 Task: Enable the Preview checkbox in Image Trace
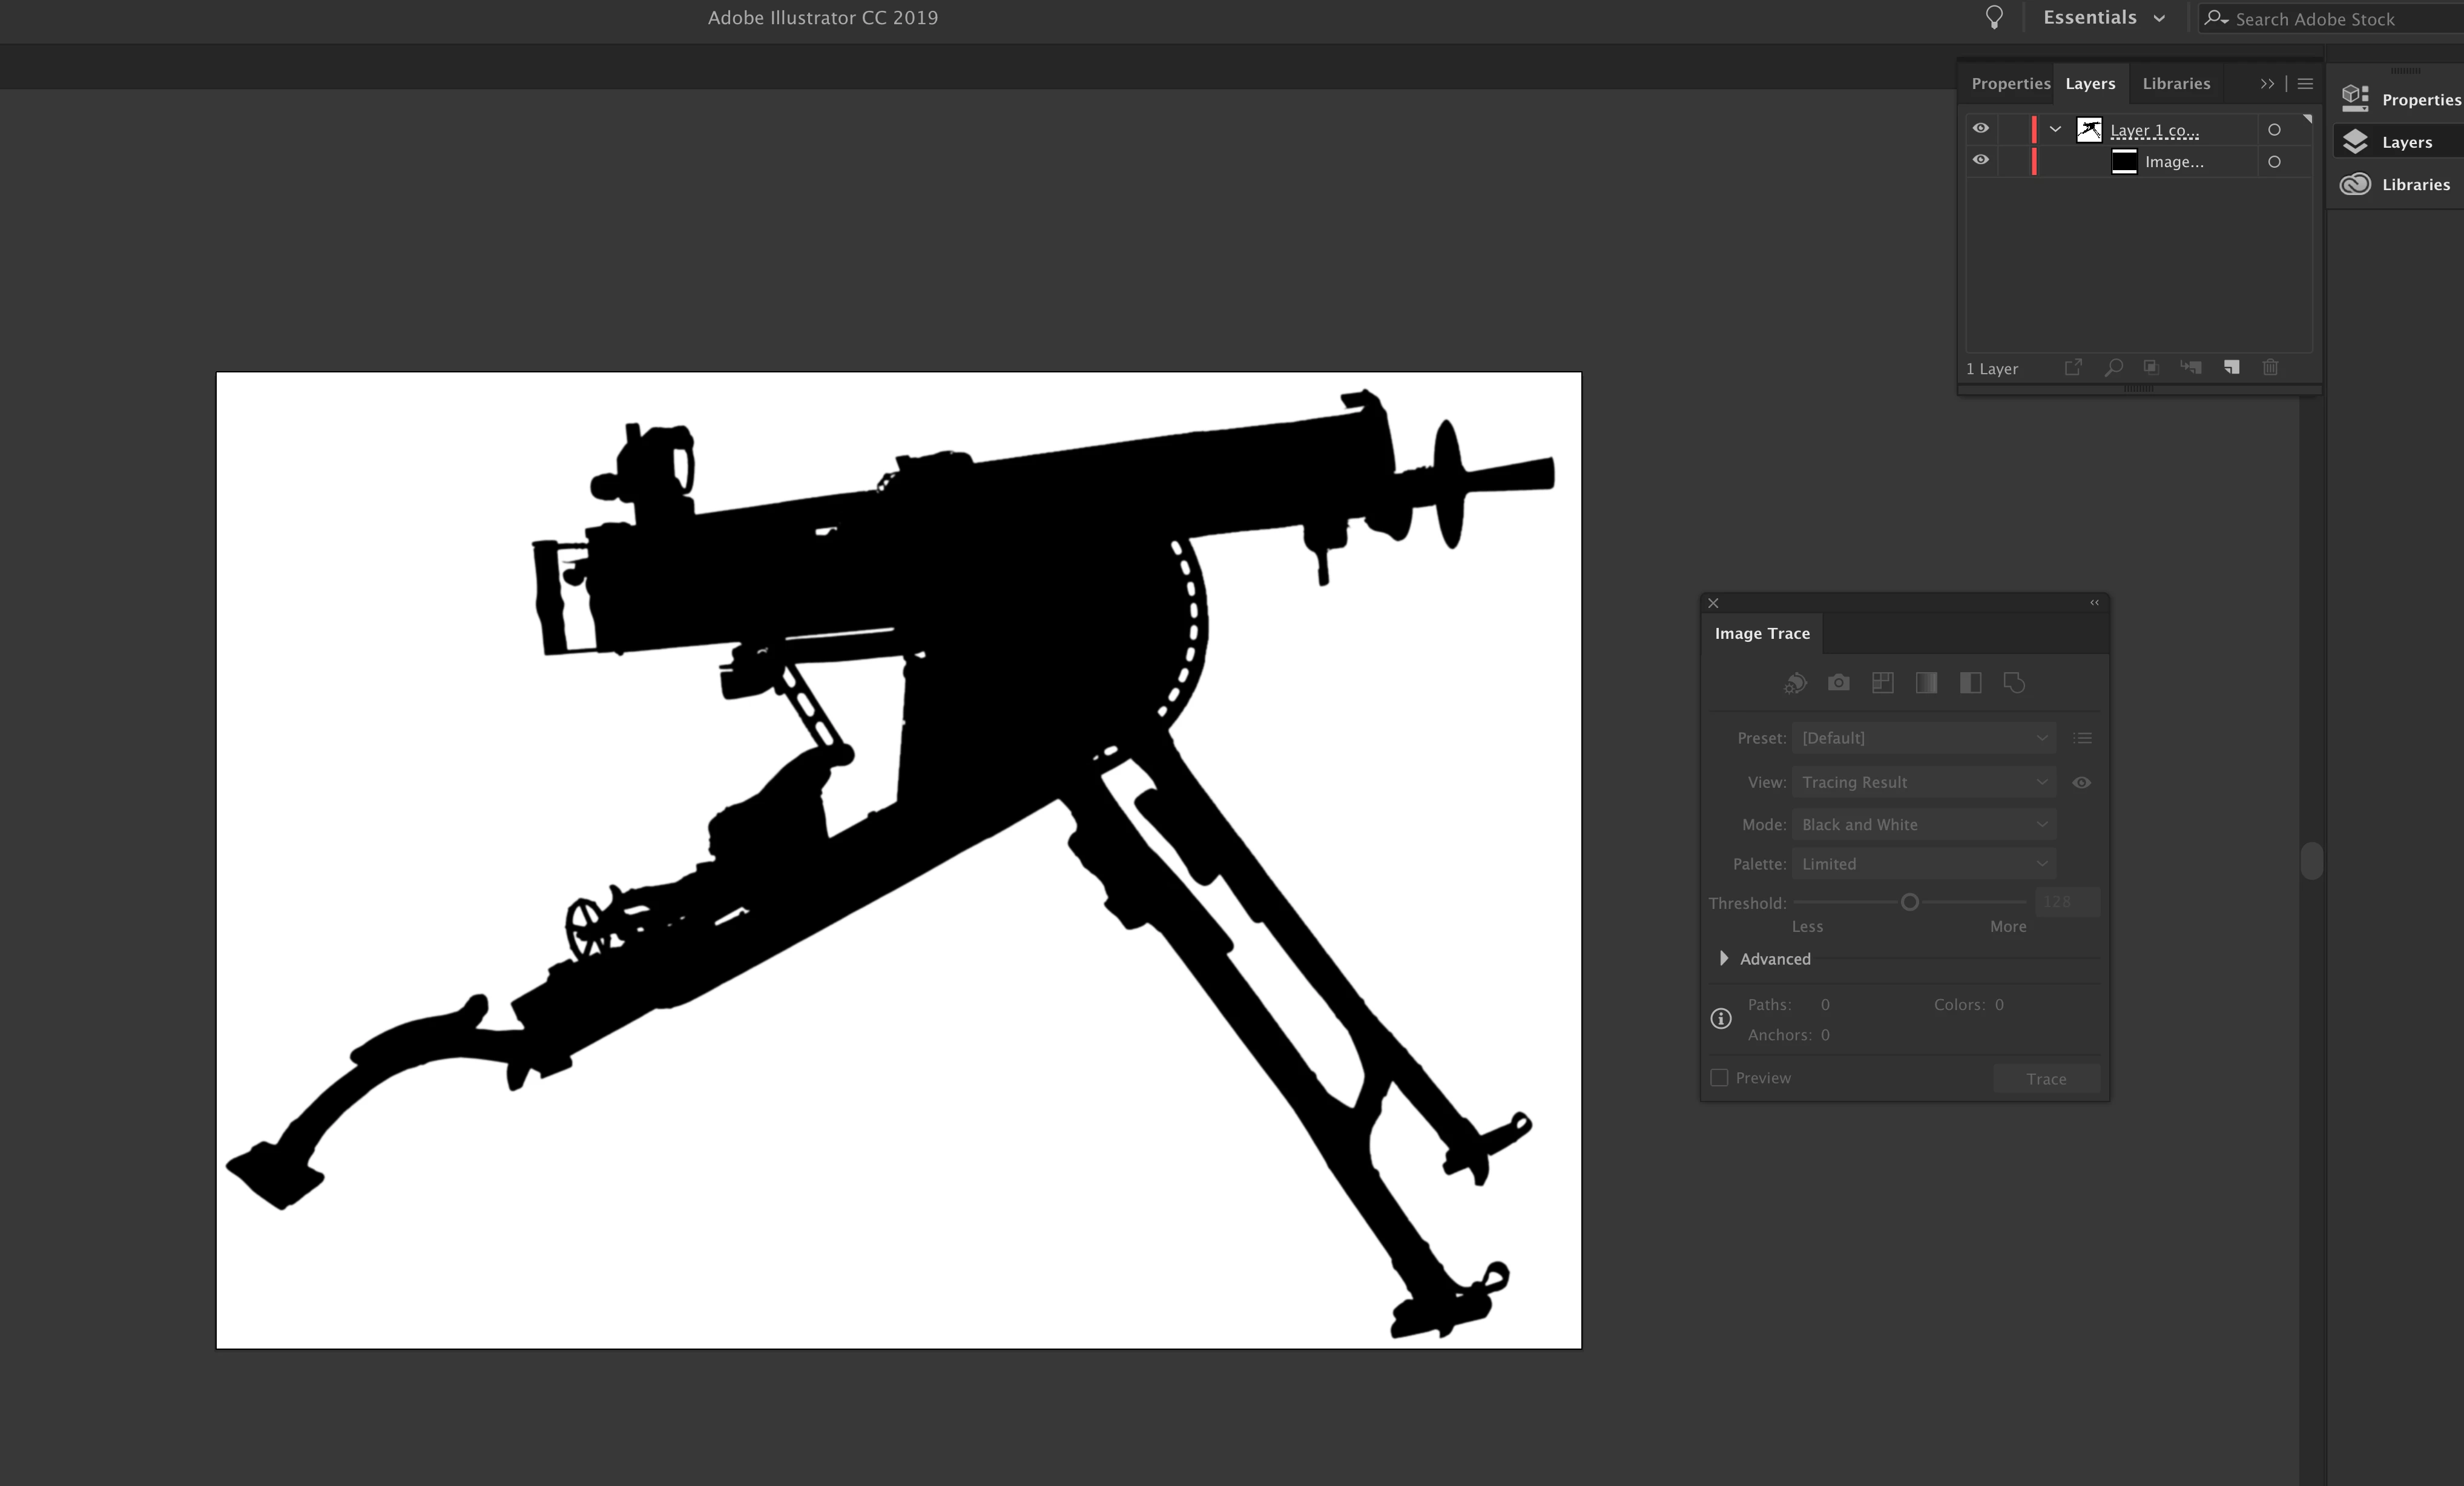1719,1078
